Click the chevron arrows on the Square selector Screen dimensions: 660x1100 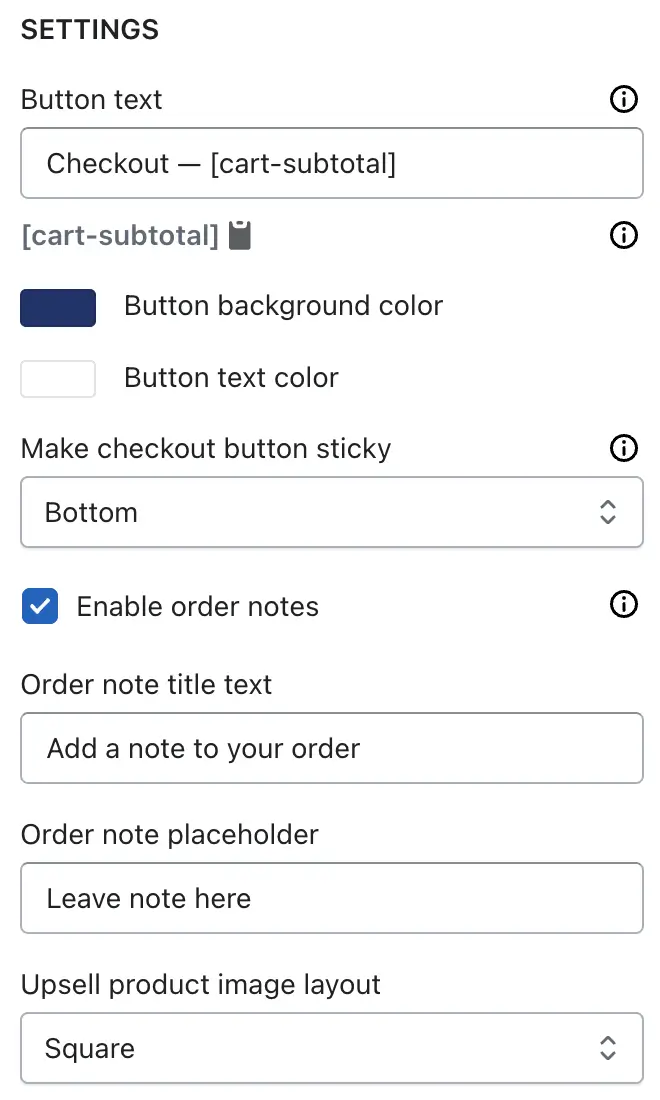pyautogui.click(x=607, y=1048)
